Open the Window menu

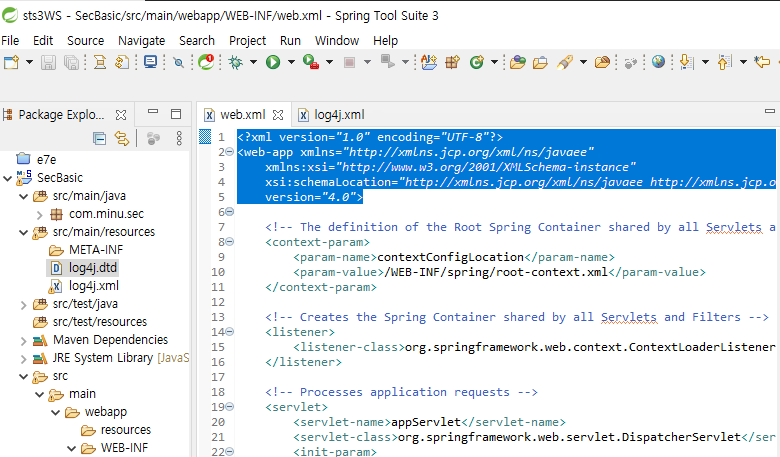337,41
